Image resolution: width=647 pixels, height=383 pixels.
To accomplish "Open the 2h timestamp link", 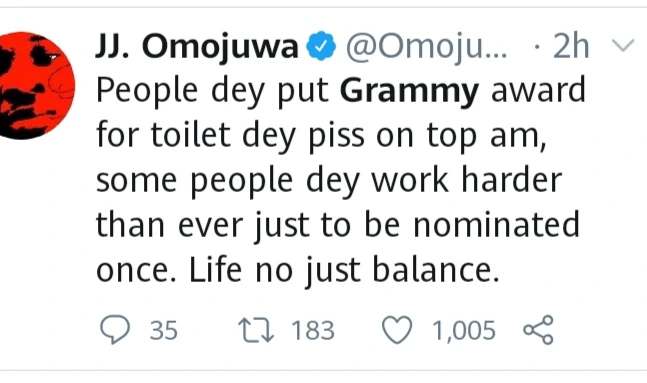I will (x=571, y=46).
